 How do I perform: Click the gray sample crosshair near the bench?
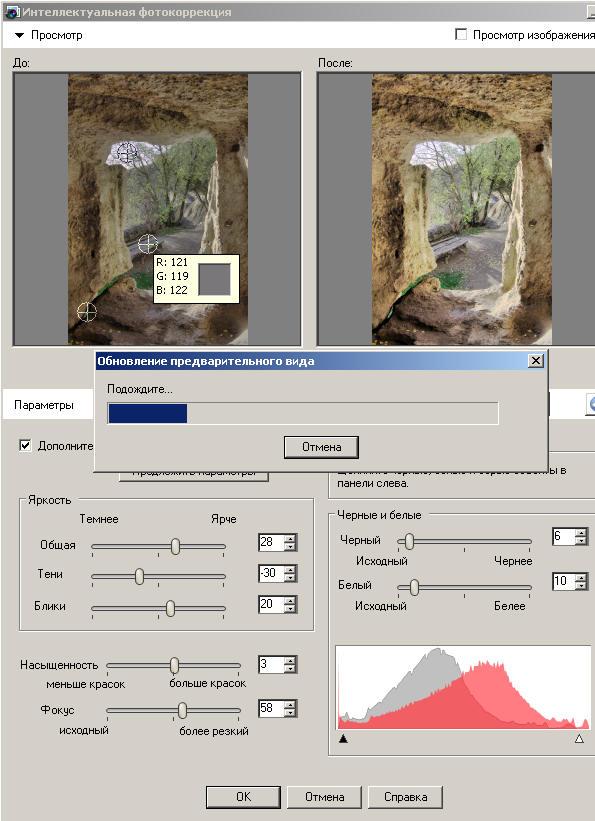point(148,243)
